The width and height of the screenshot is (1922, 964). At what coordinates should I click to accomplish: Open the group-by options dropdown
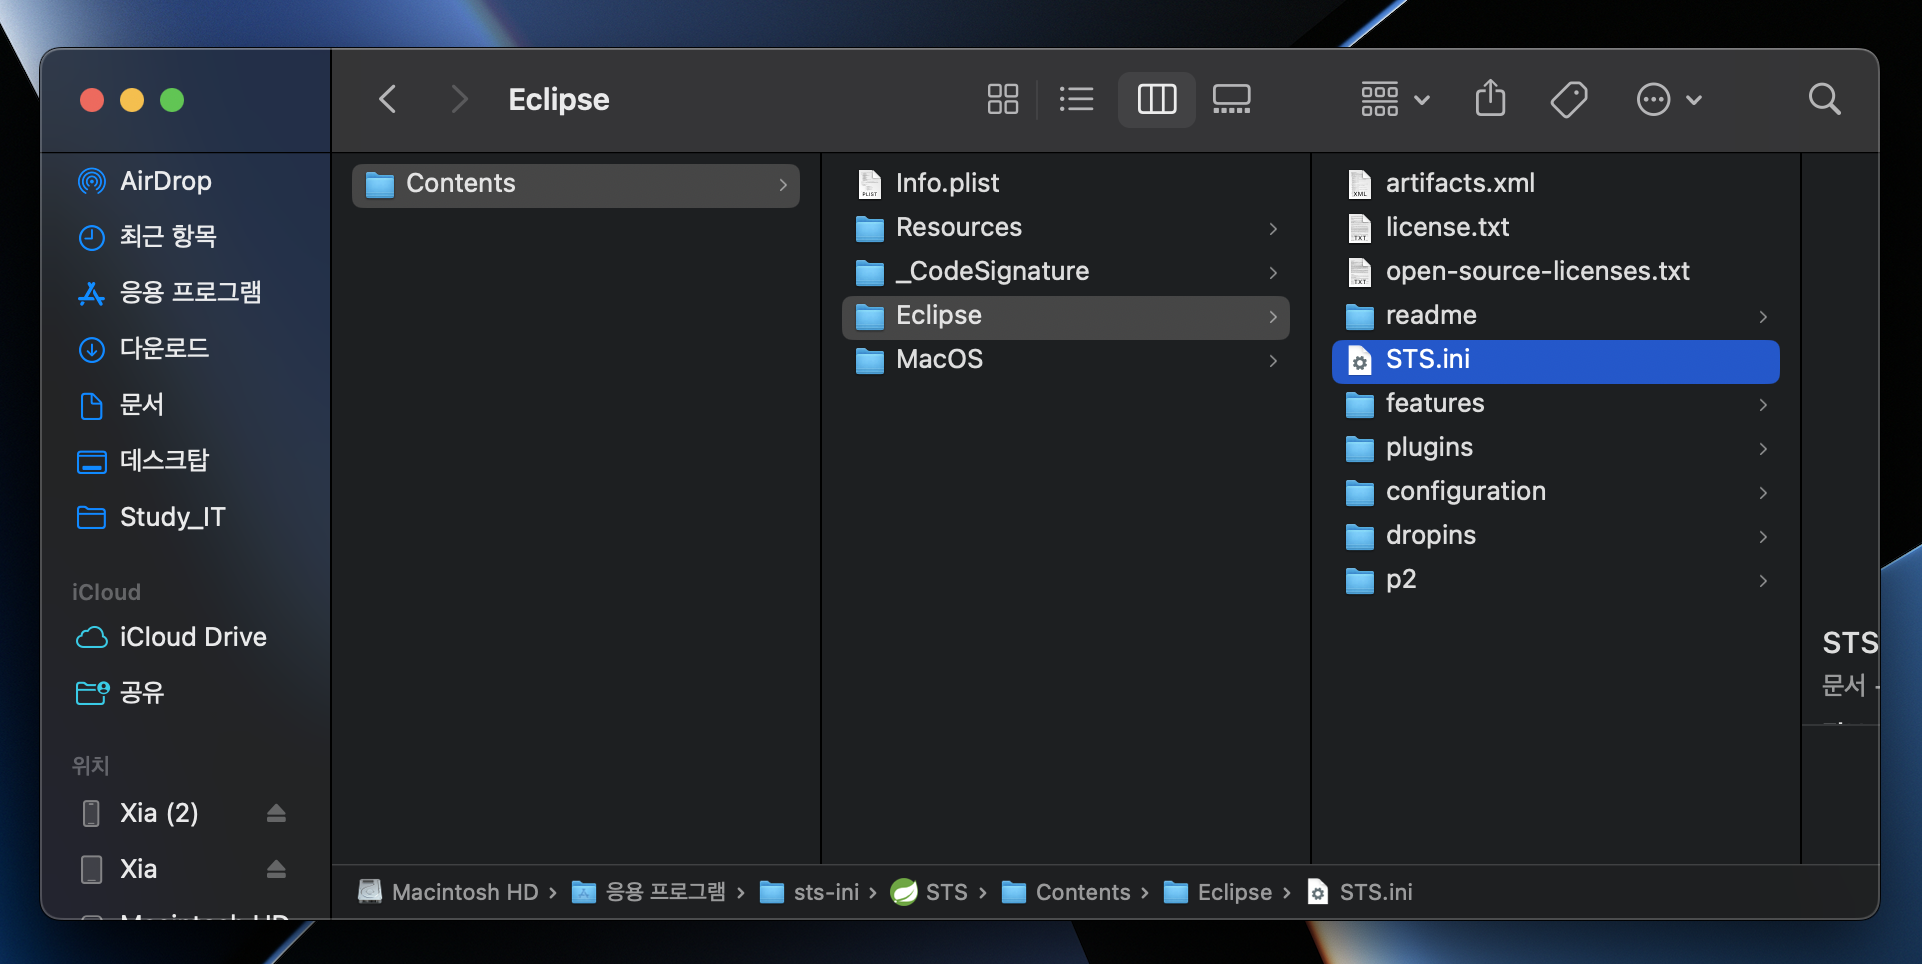1395,99
